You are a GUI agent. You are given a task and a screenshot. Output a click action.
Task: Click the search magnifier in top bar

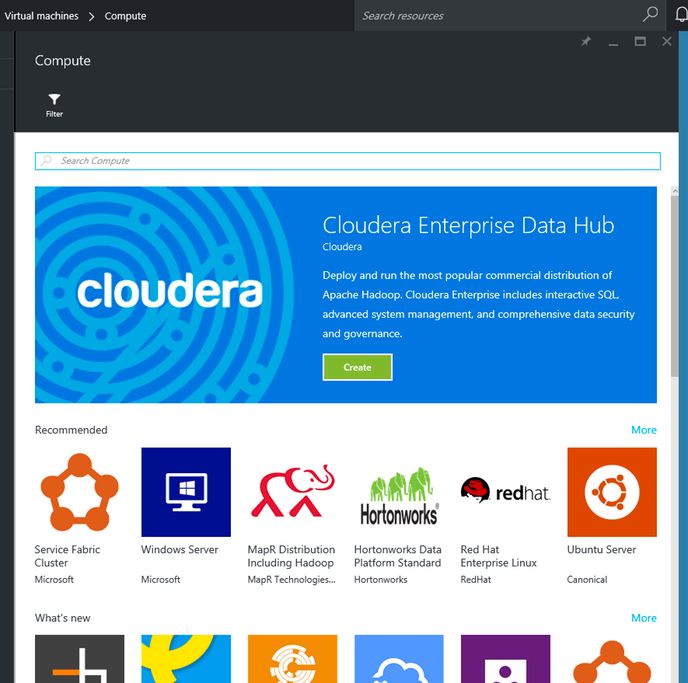650,14
